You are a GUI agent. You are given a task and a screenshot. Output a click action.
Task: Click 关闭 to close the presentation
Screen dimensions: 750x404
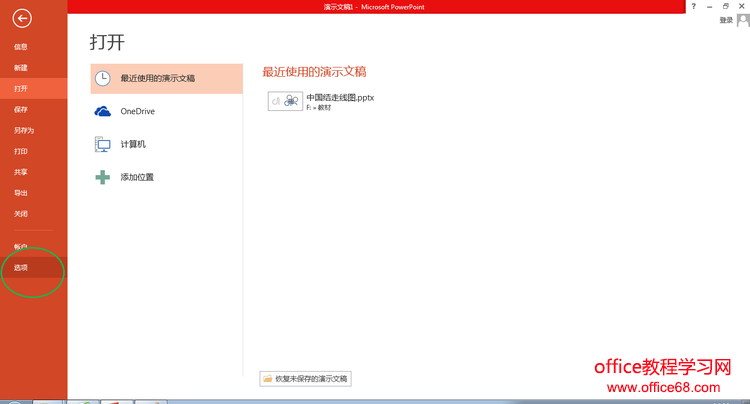(20, 214)
